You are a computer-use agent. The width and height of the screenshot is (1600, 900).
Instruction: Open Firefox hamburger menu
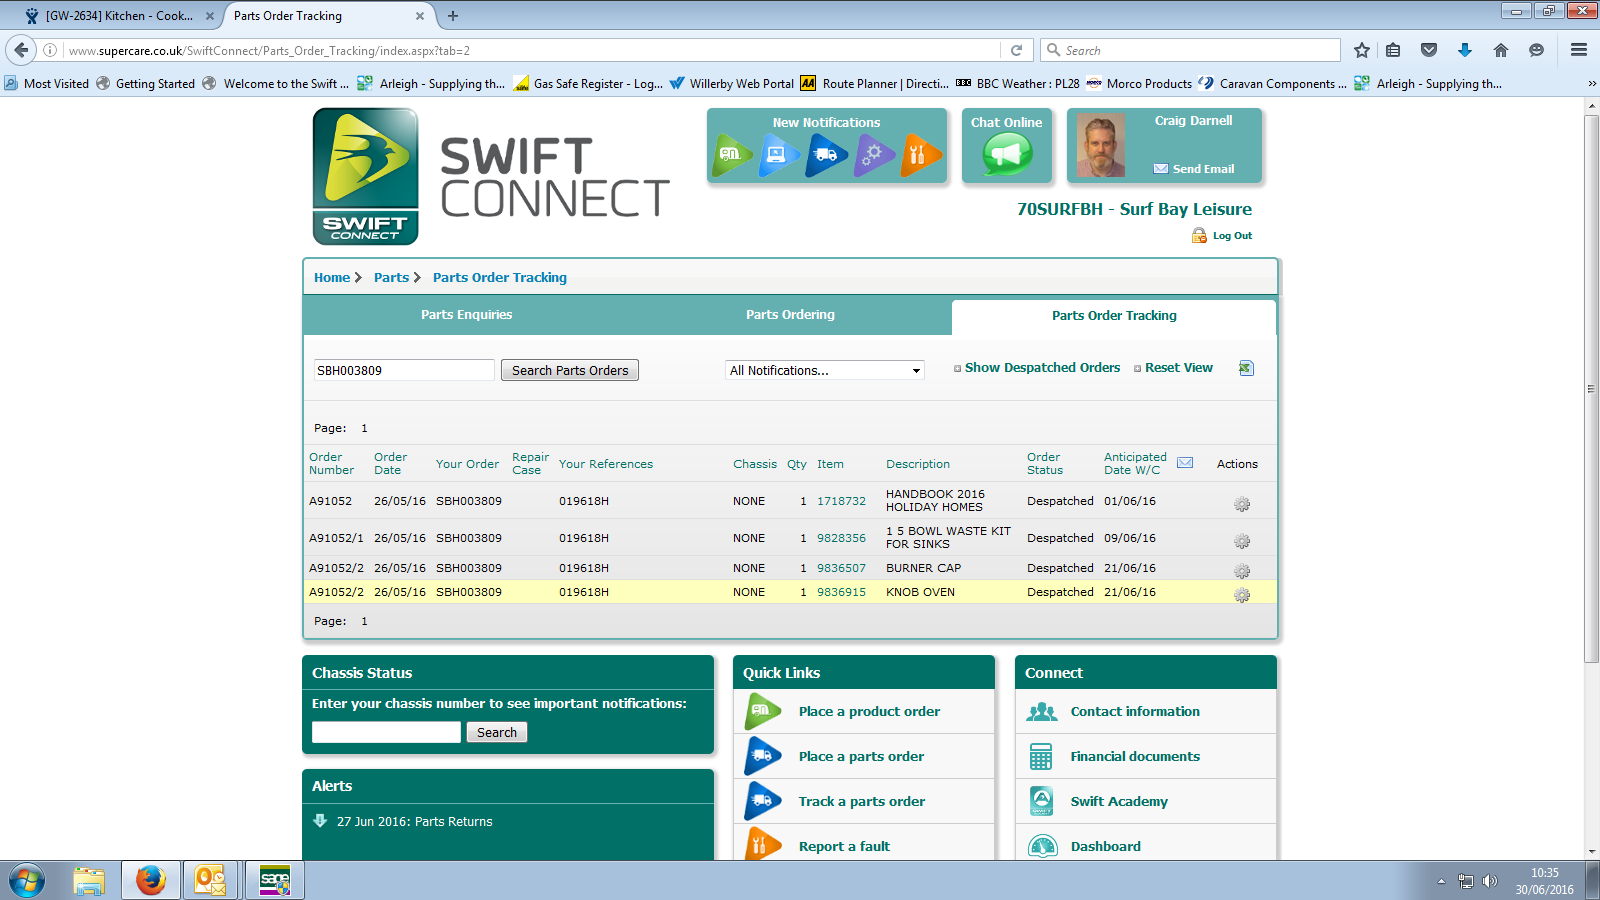pos(1578,50)
